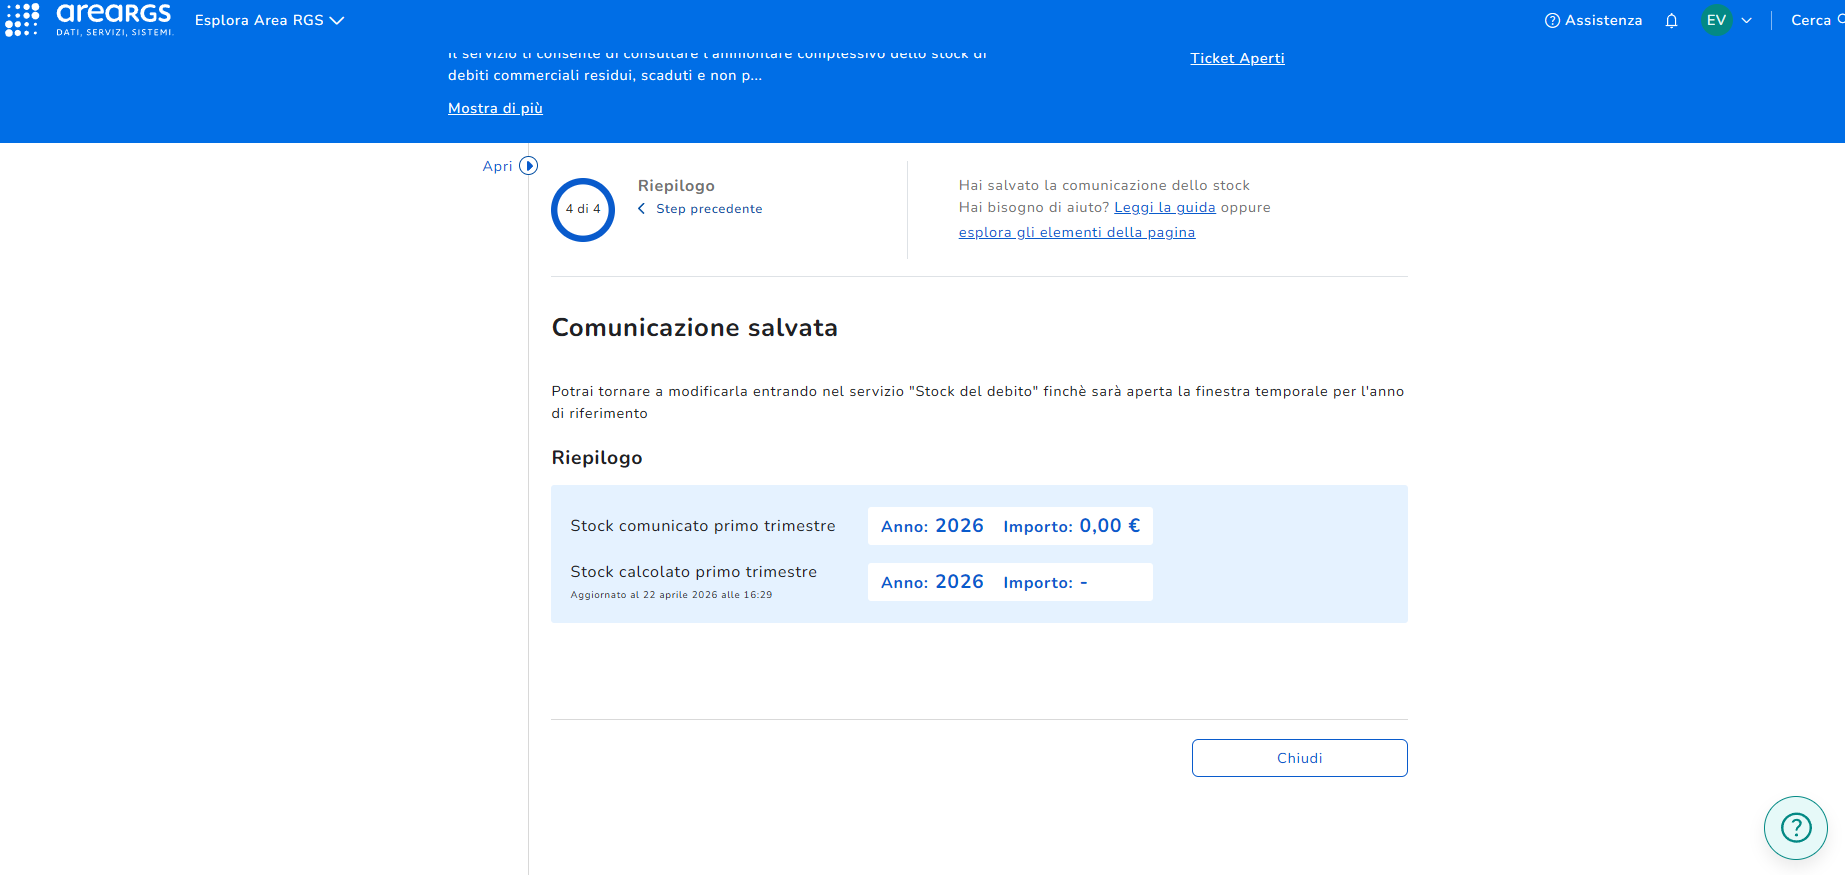Click the 4 di 4 progress circle
The width and height of the screenshot is (1845, 875).
tap(583, 209)
